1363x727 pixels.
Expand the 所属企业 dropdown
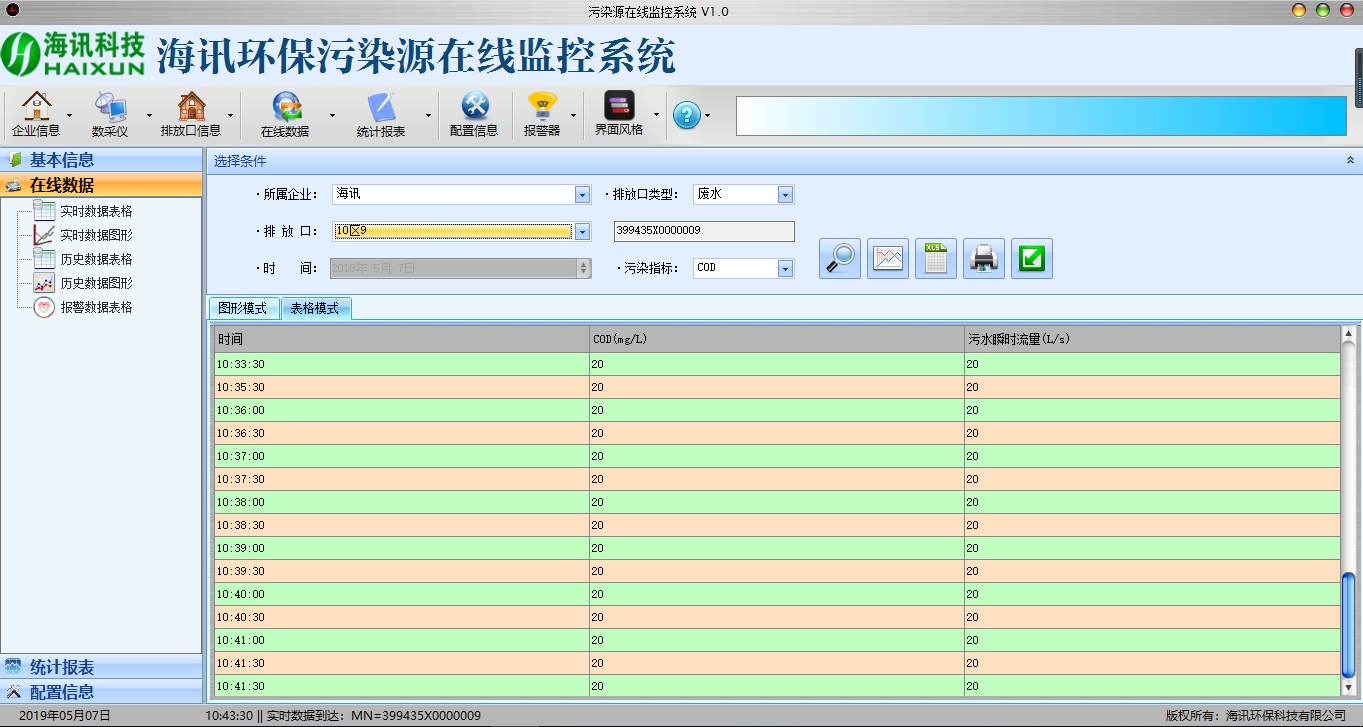point(582,195)
